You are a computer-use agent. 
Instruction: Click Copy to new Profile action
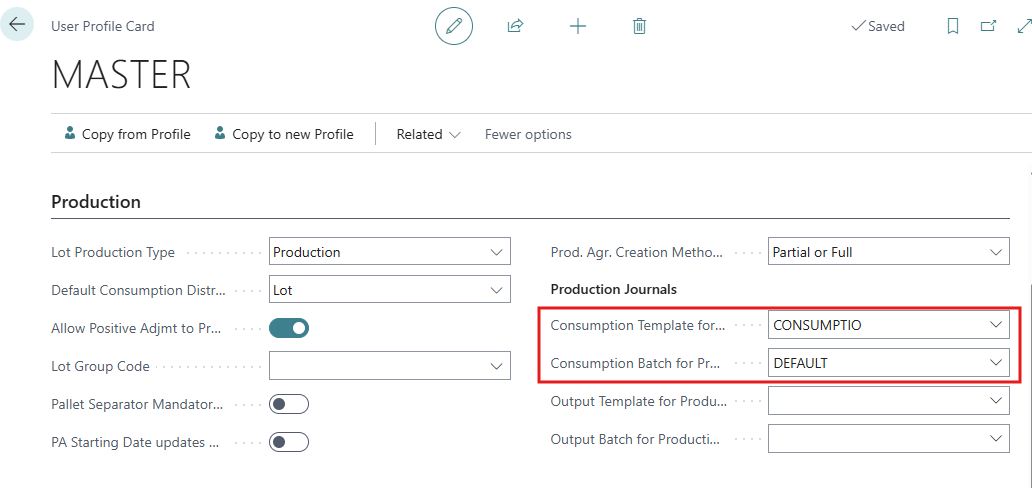pyautogui.click(x=284, y=134)
